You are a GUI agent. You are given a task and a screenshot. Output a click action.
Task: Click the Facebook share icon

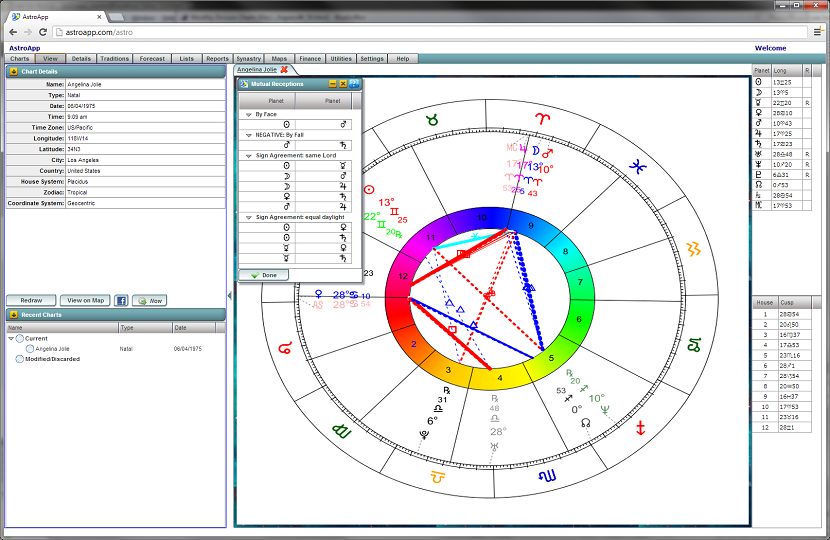pos(121,300)
